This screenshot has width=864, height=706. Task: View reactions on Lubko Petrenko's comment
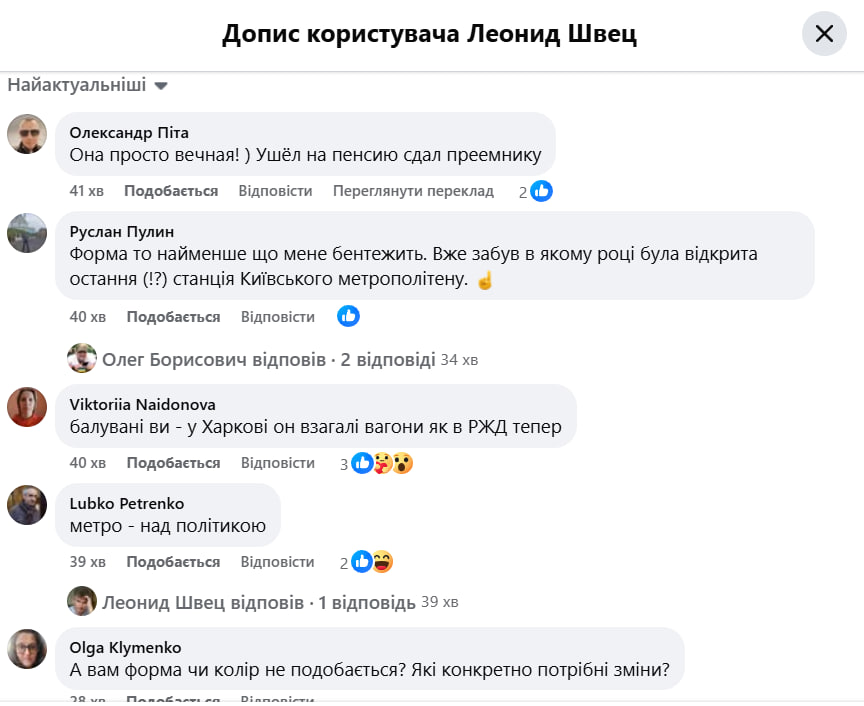[x=371, y=562]
